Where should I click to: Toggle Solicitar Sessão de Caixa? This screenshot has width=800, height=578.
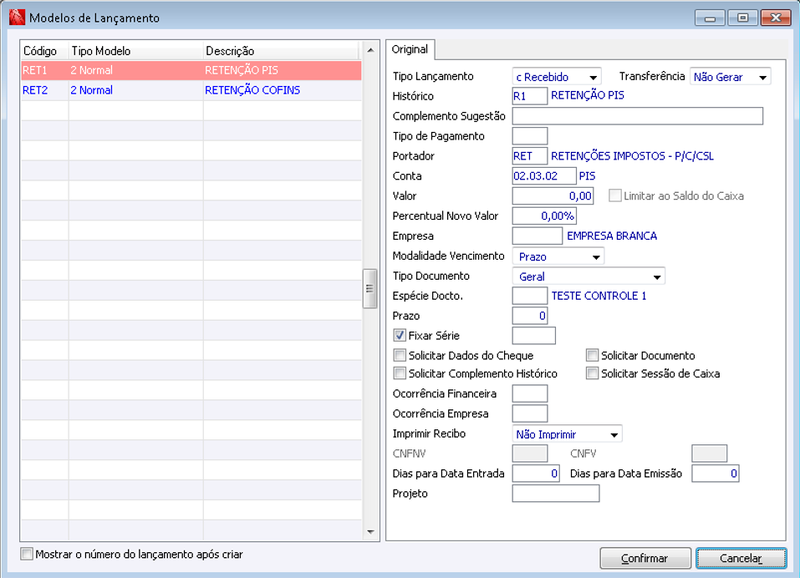coord(592,373)
